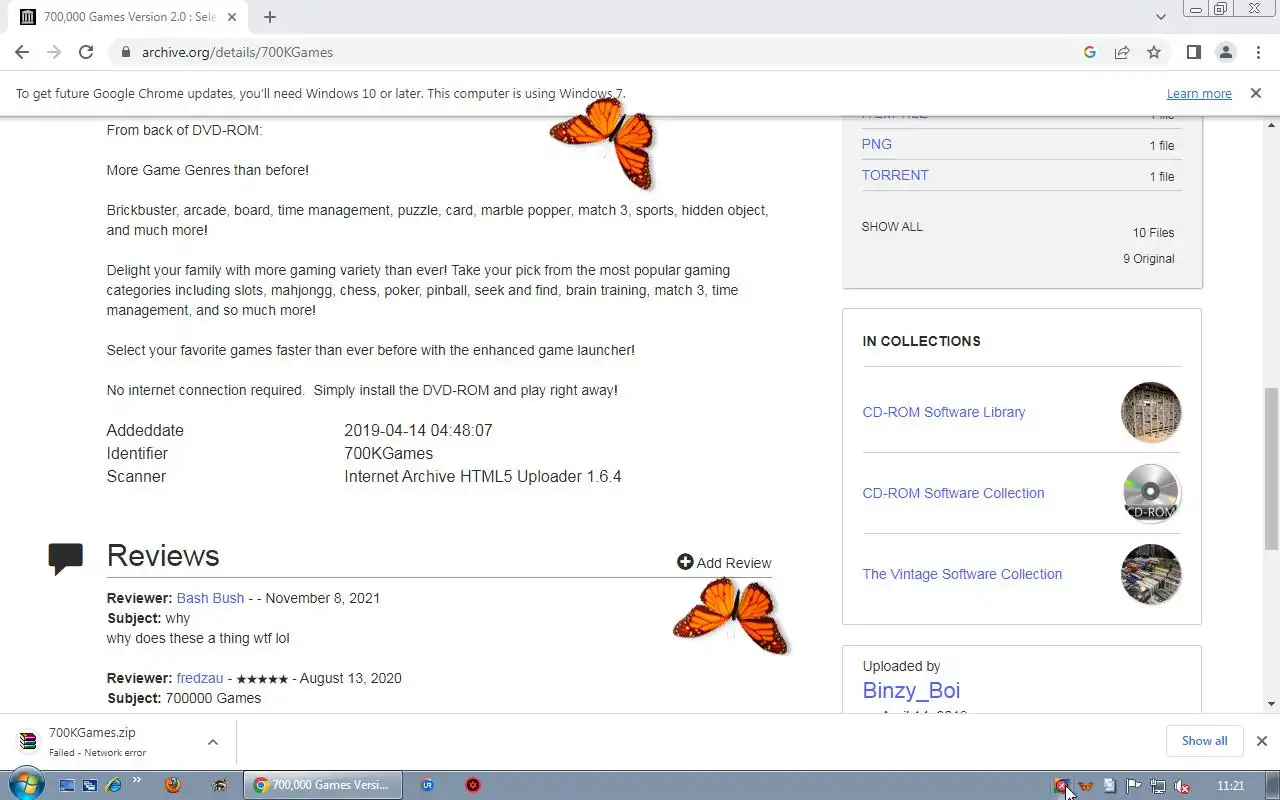Go back to the previous page
Image resolution: width=1280 pixels, height=800 pixels.
click(x=22, y=52)
